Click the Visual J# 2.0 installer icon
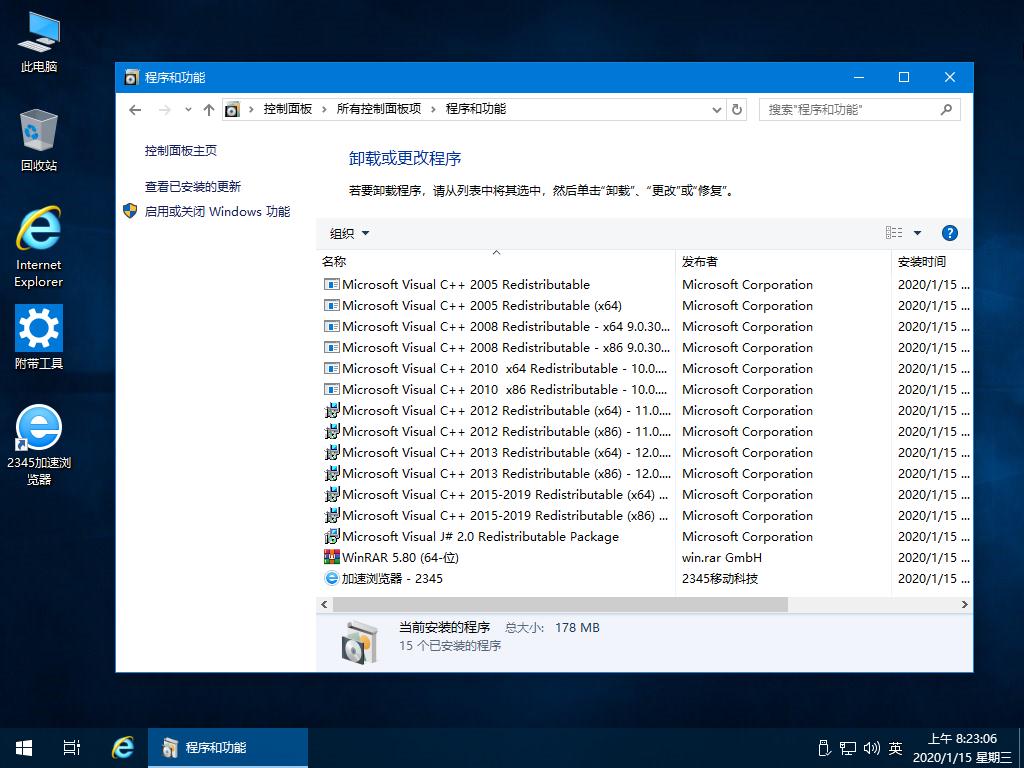1024x768 pixels. click(332, 536)
